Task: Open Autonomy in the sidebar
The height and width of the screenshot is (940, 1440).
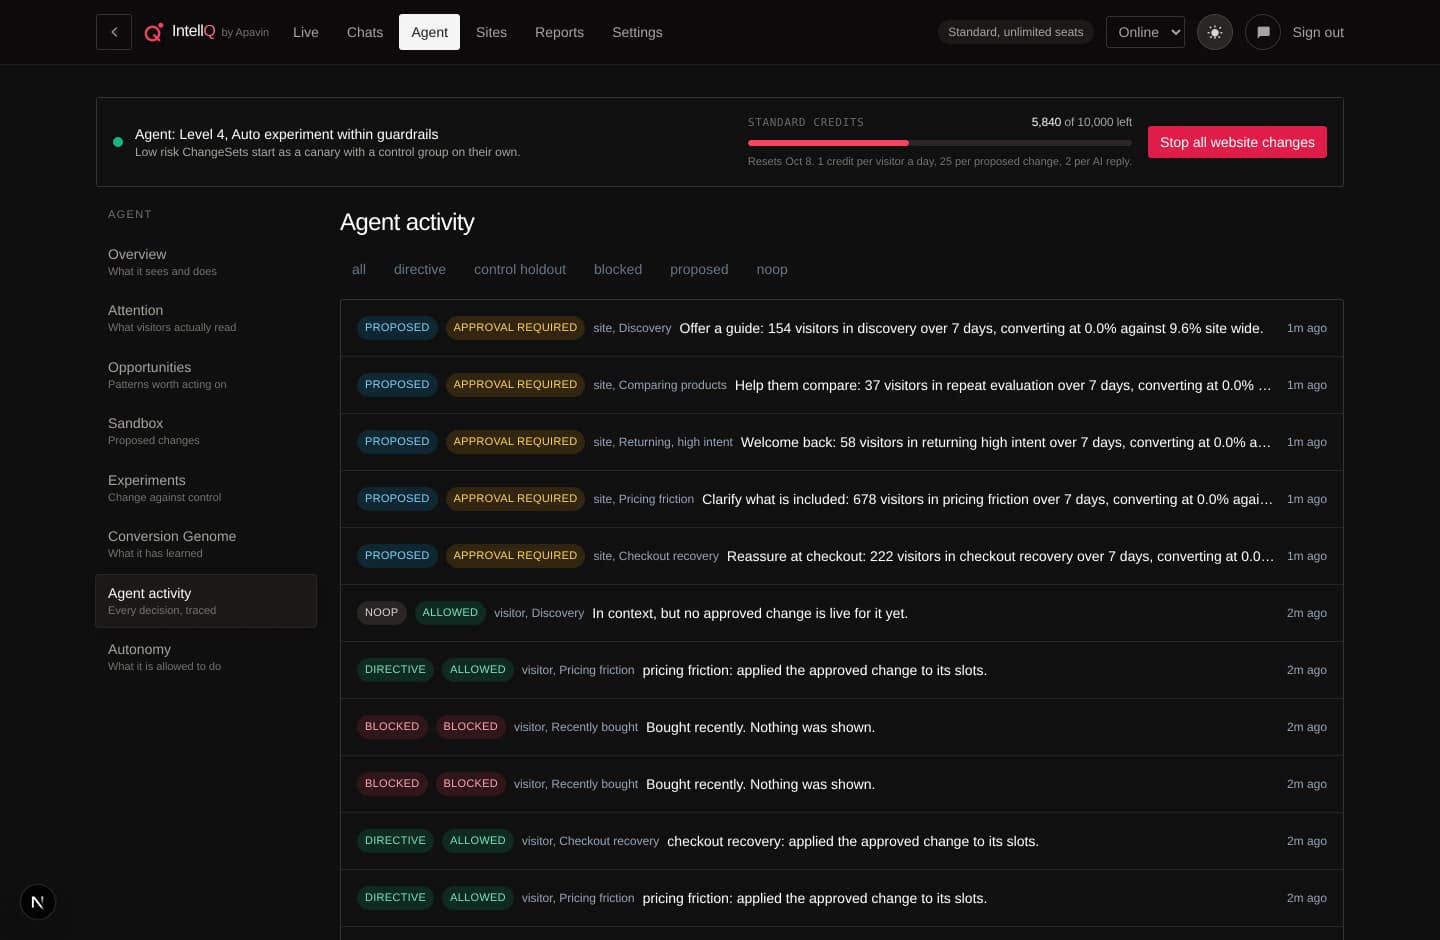Action: coord(206,657)
